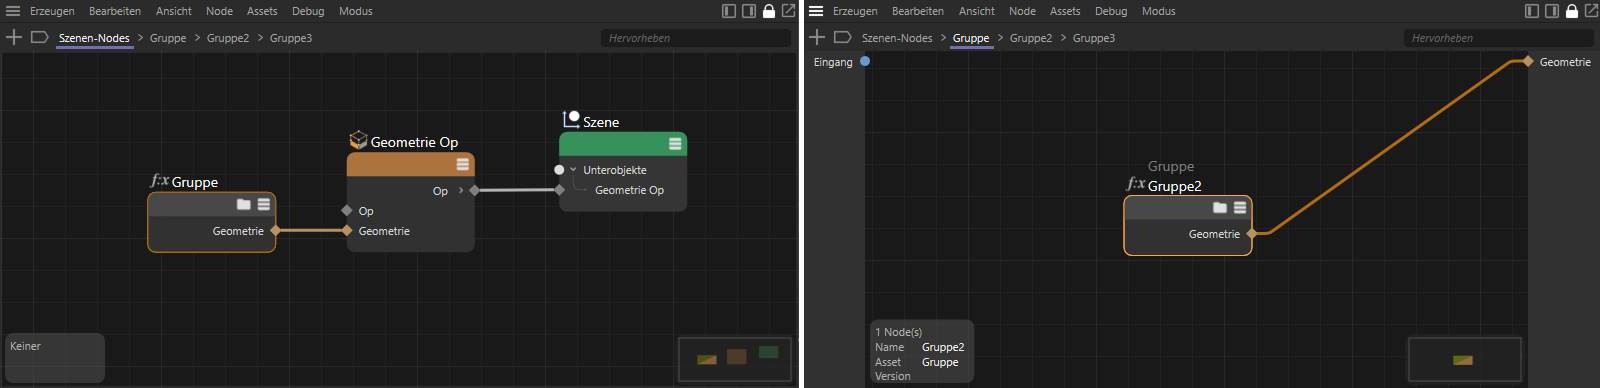The image size is (1600, 388).
Task: Click the Geometrie input port of Geometrie Op
Action: (347, 231)
